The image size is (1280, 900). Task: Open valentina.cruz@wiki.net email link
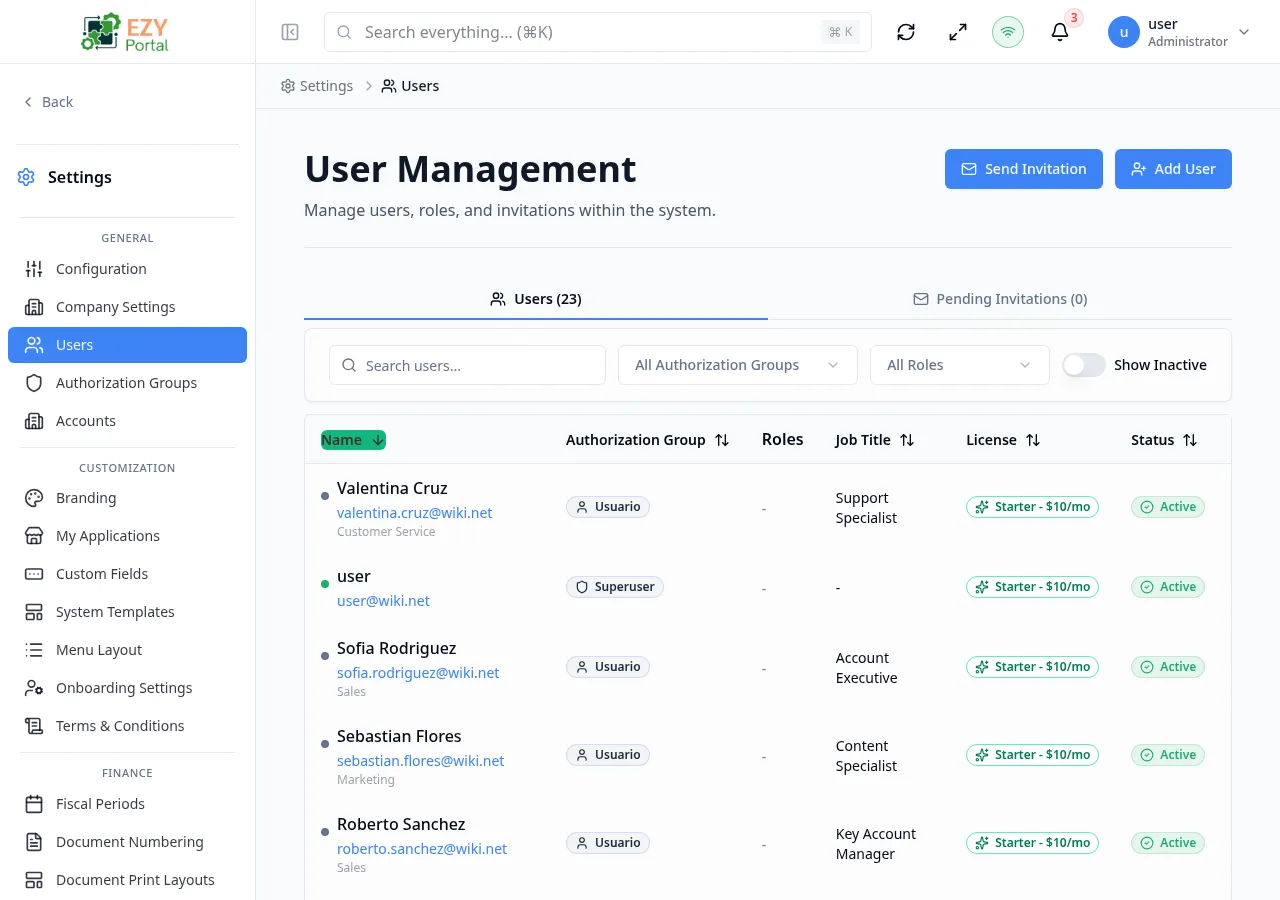(414, 513)
